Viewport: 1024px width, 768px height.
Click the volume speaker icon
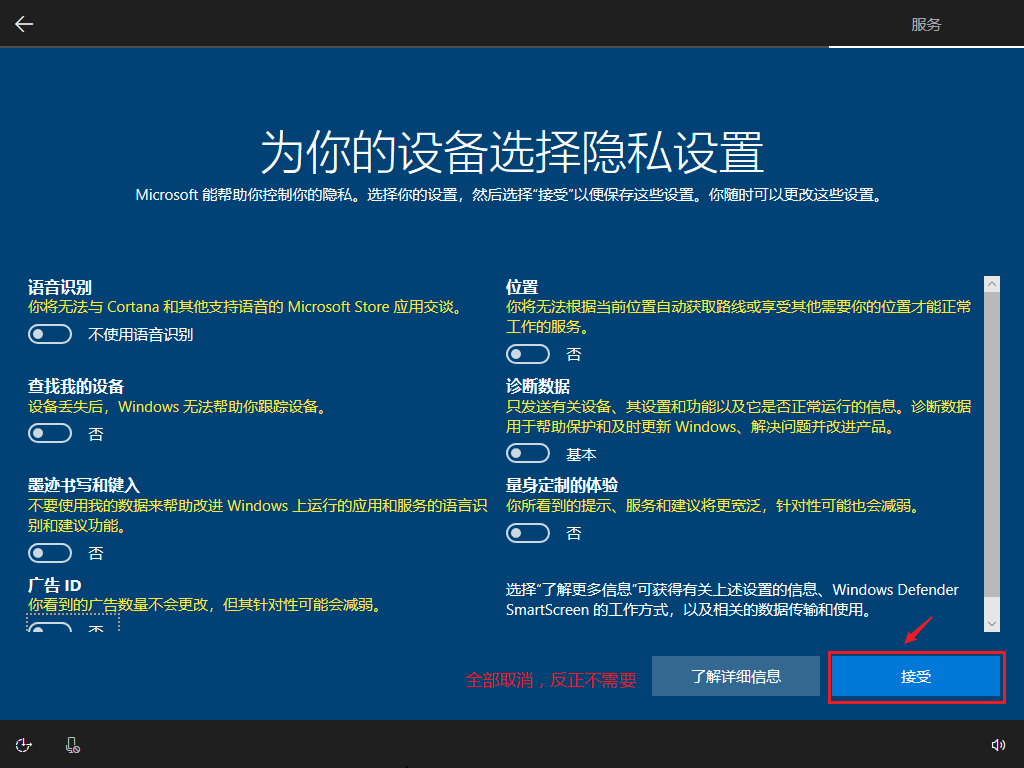pyautogui.click(x=997, y=745)
